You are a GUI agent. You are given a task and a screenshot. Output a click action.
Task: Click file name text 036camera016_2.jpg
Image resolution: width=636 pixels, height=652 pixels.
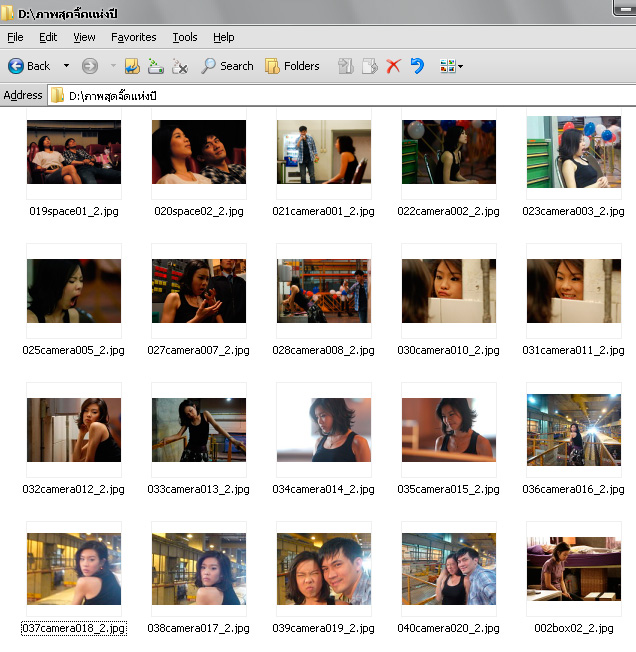[x=574, y=489]
